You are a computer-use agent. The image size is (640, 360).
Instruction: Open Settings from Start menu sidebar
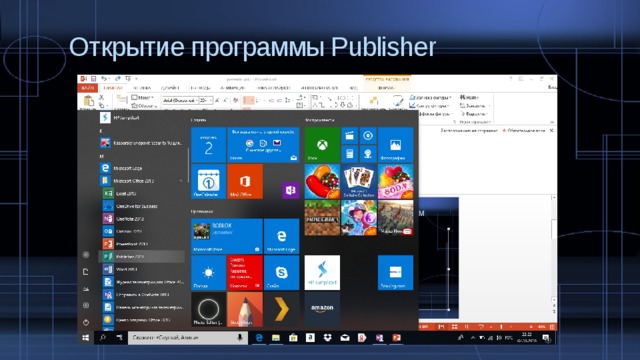(x=86, y=305)
